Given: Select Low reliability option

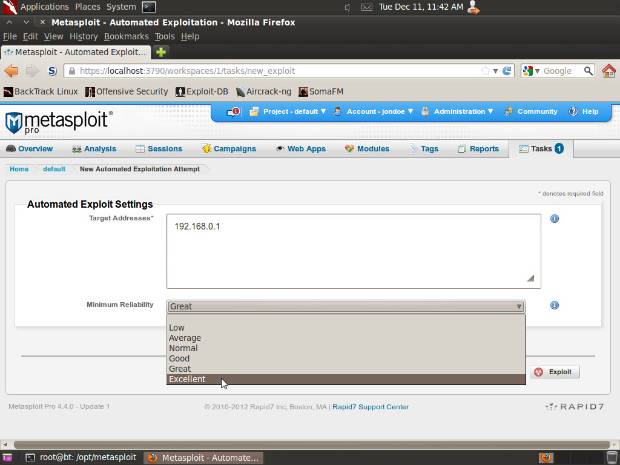Looking at the screenshot, I should [346, 328].
